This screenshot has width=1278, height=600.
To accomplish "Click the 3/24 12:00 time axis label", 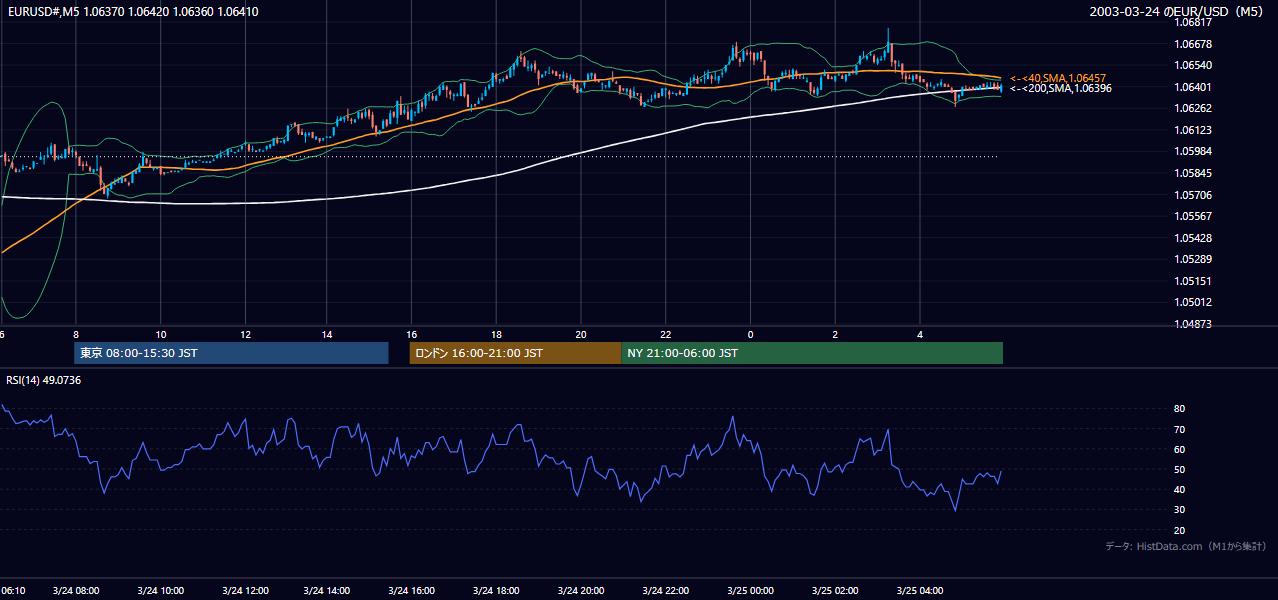I will (x=244, y=590).
